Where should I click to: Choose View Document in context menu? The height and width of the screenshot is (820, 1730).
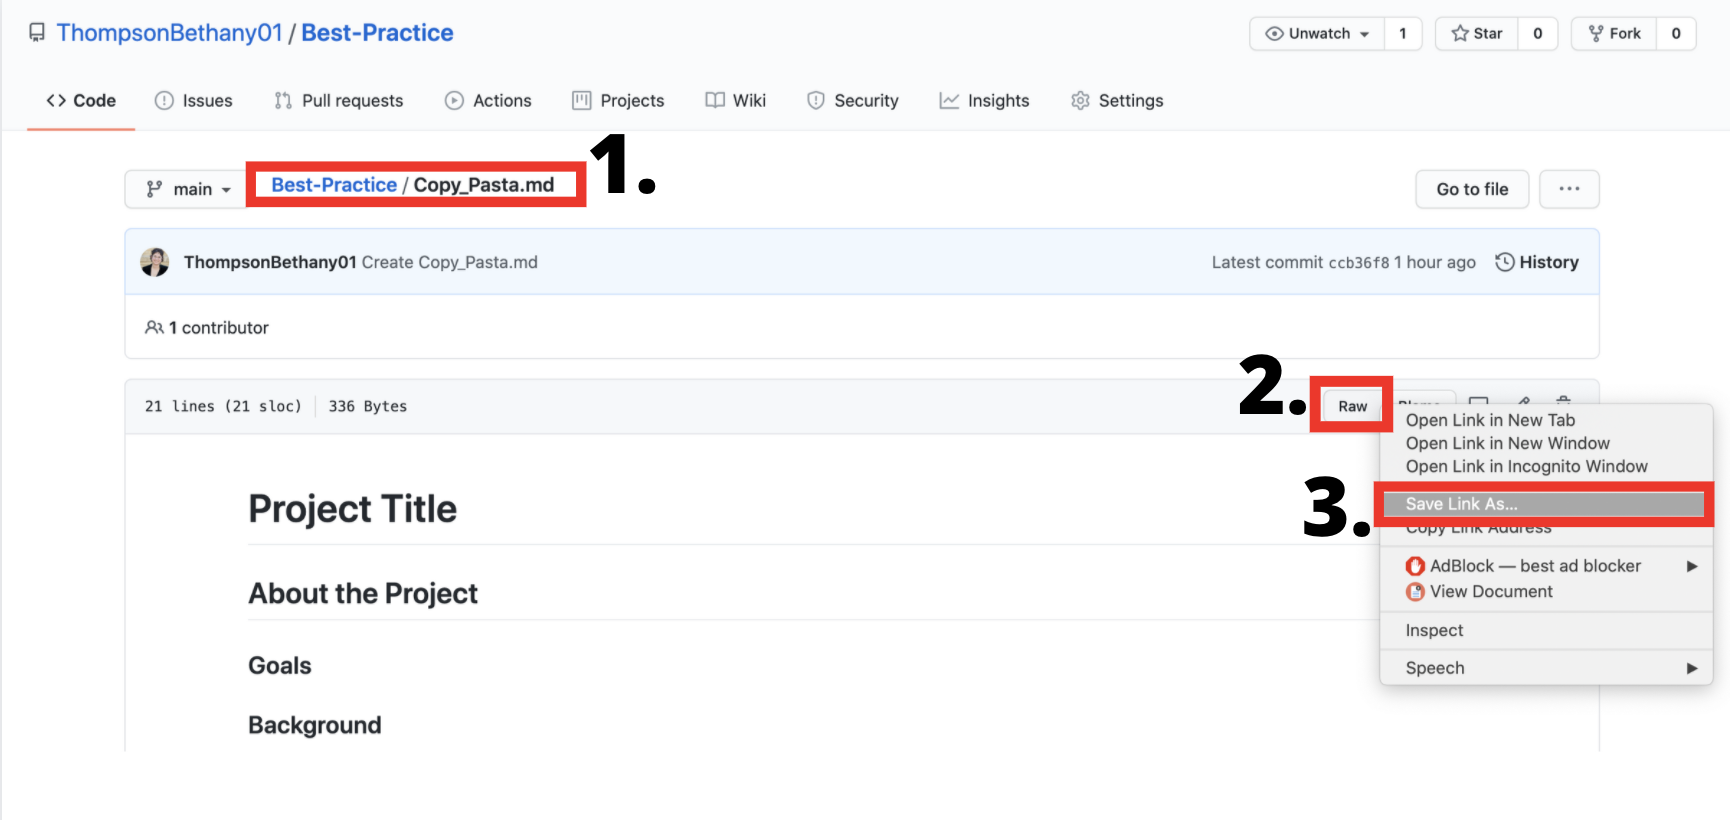pos(1546,592)
